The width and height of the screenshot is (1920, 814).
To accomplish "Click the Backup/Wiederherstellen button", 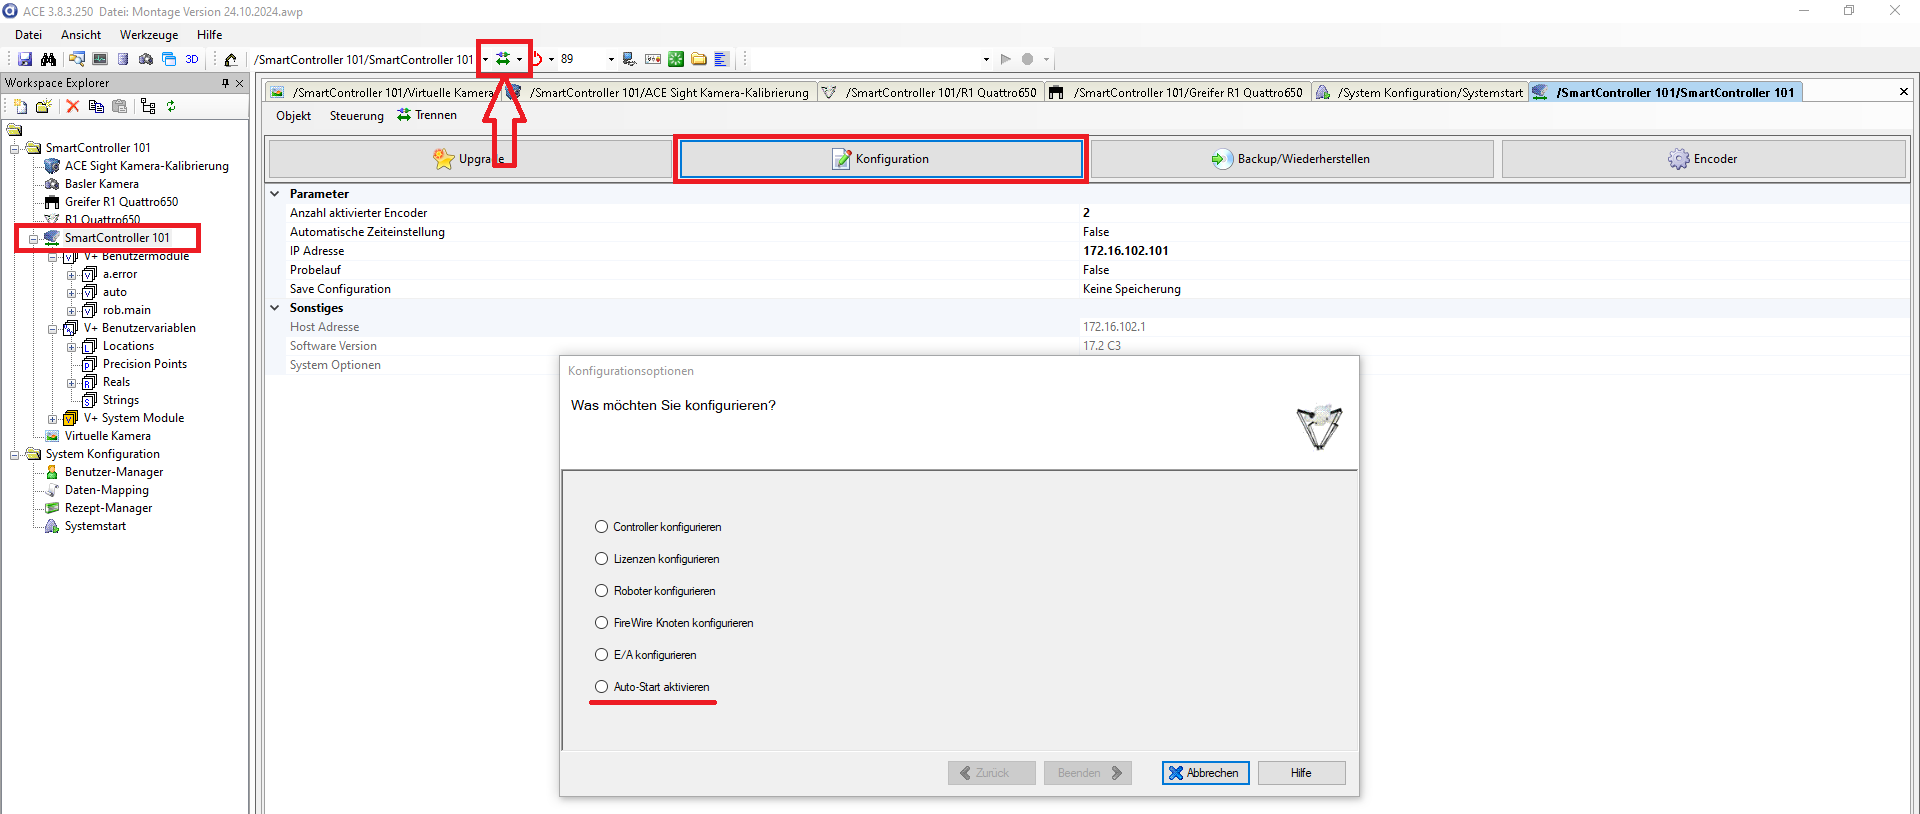I will coord(1291,159).
